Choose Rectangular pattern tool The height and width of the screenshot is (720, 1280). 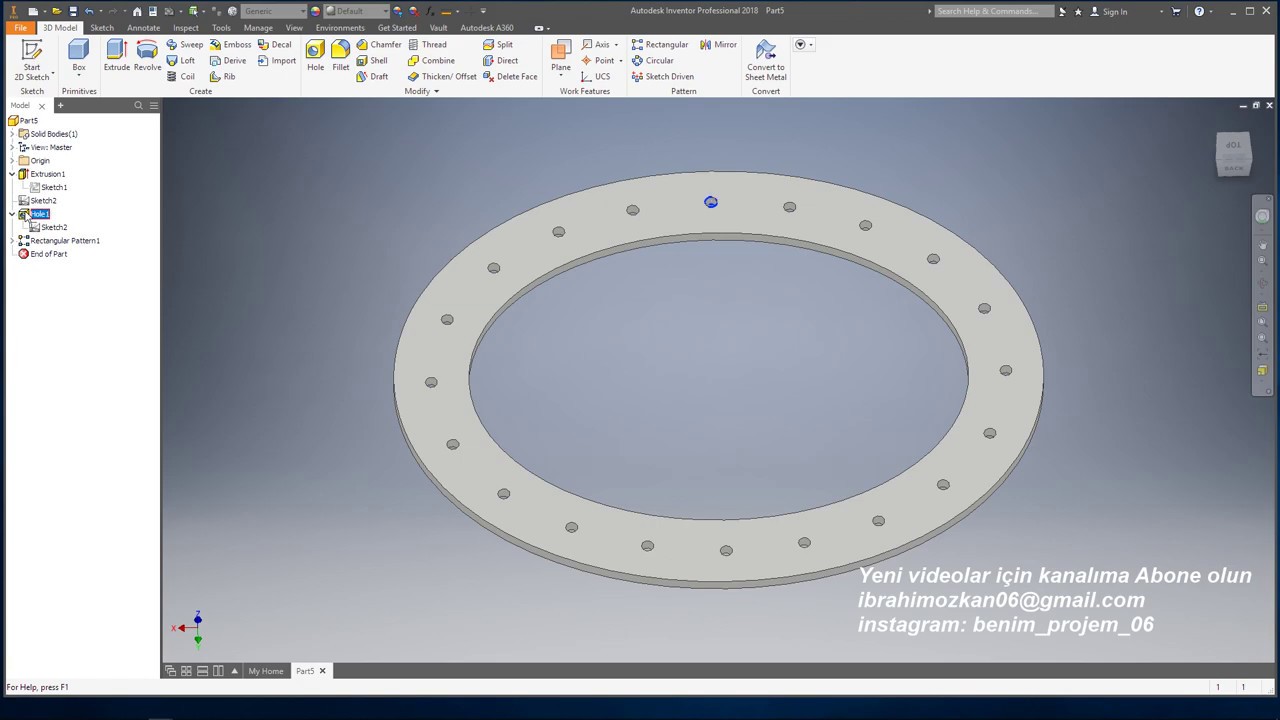click(660, 45)
